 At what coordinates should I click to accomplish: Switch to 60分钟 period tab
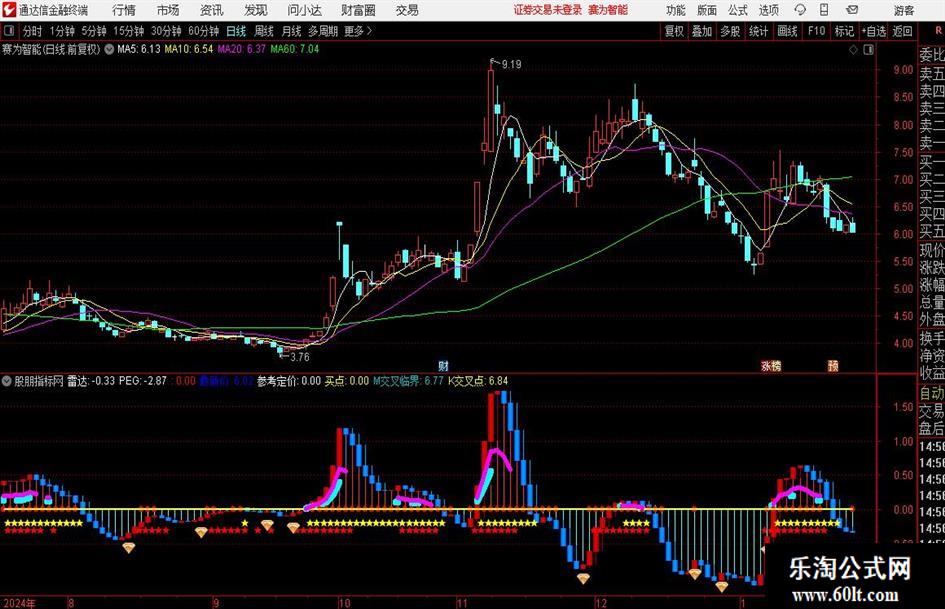click(204, 31)
